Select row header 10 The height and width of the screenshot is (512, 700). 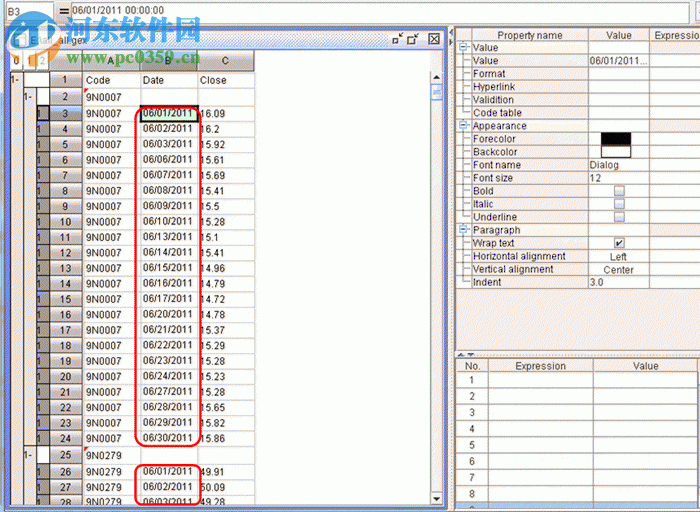pos(65,222)
